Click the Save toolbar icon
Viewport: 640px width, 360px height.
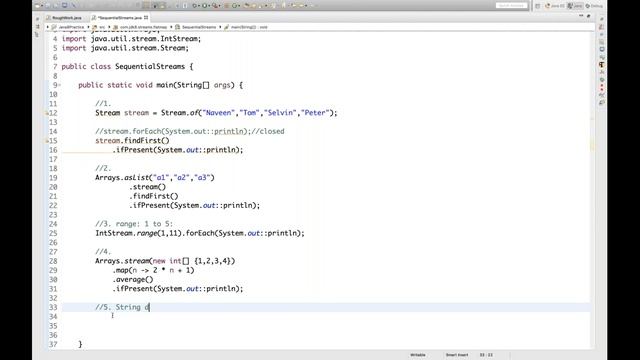pyautogui.click(x=47, y=6)
